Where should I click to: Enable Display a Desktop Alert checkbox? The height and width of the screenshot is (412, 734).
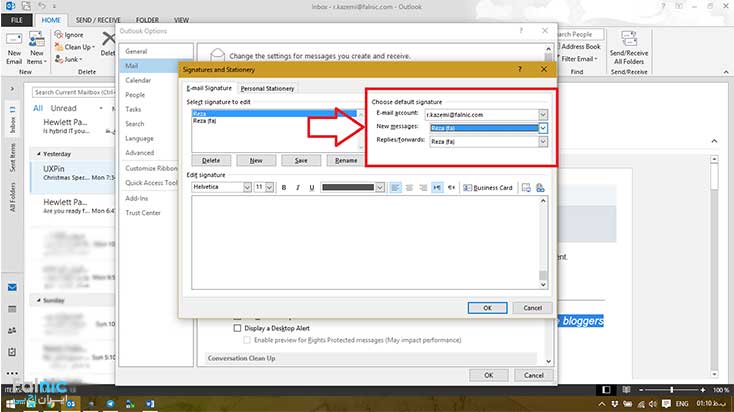click(237, 327)
